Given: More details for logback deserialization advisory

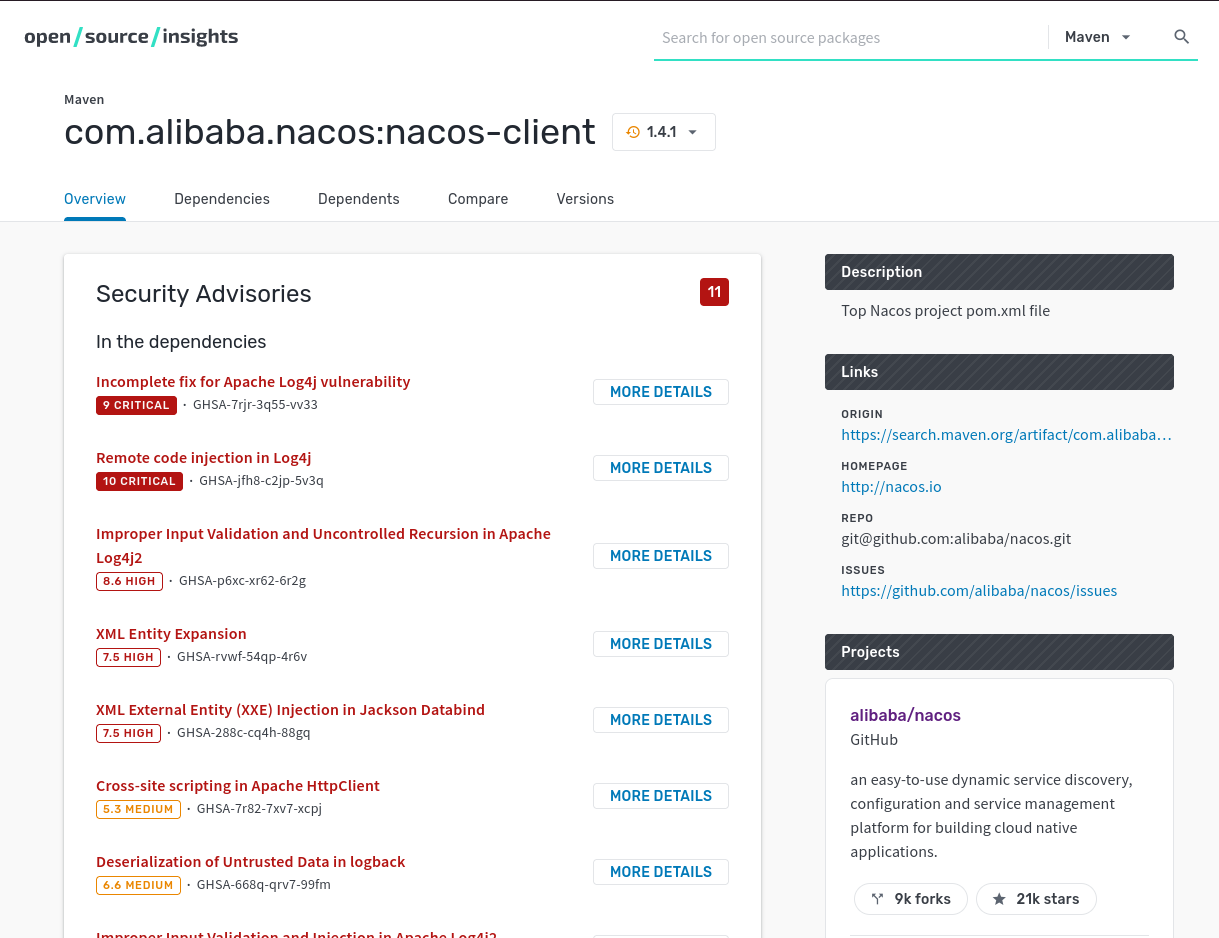Looking at the screenshot, I should pyautogui.click(x=660, y=872).
